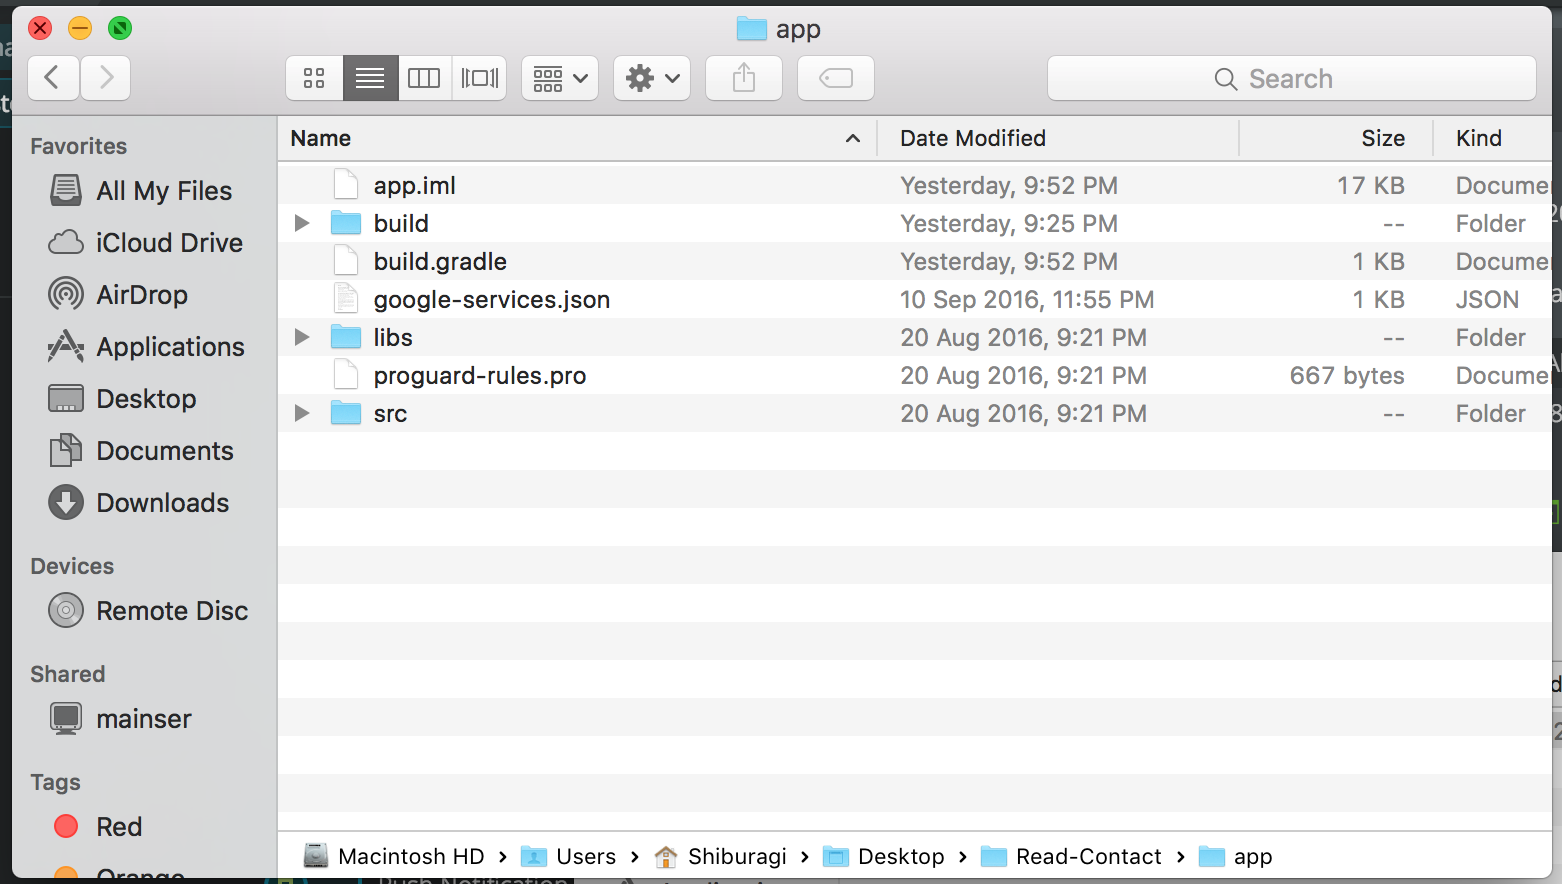Screen dimensions: 1562x884
Task: Open Desktop in sidebar
Action: [x=123, y=399]
